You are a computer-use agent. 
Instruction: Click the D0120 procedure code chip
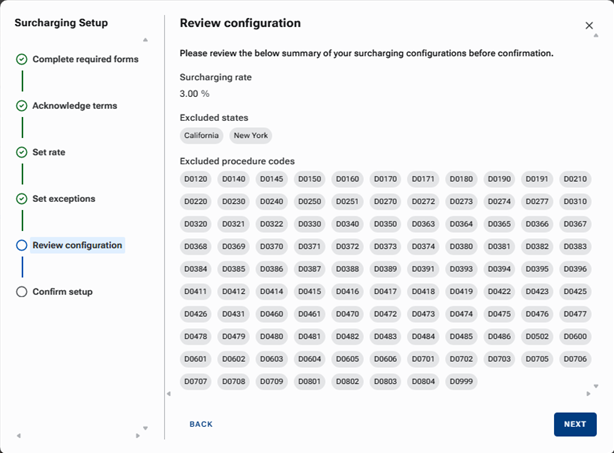196,179
